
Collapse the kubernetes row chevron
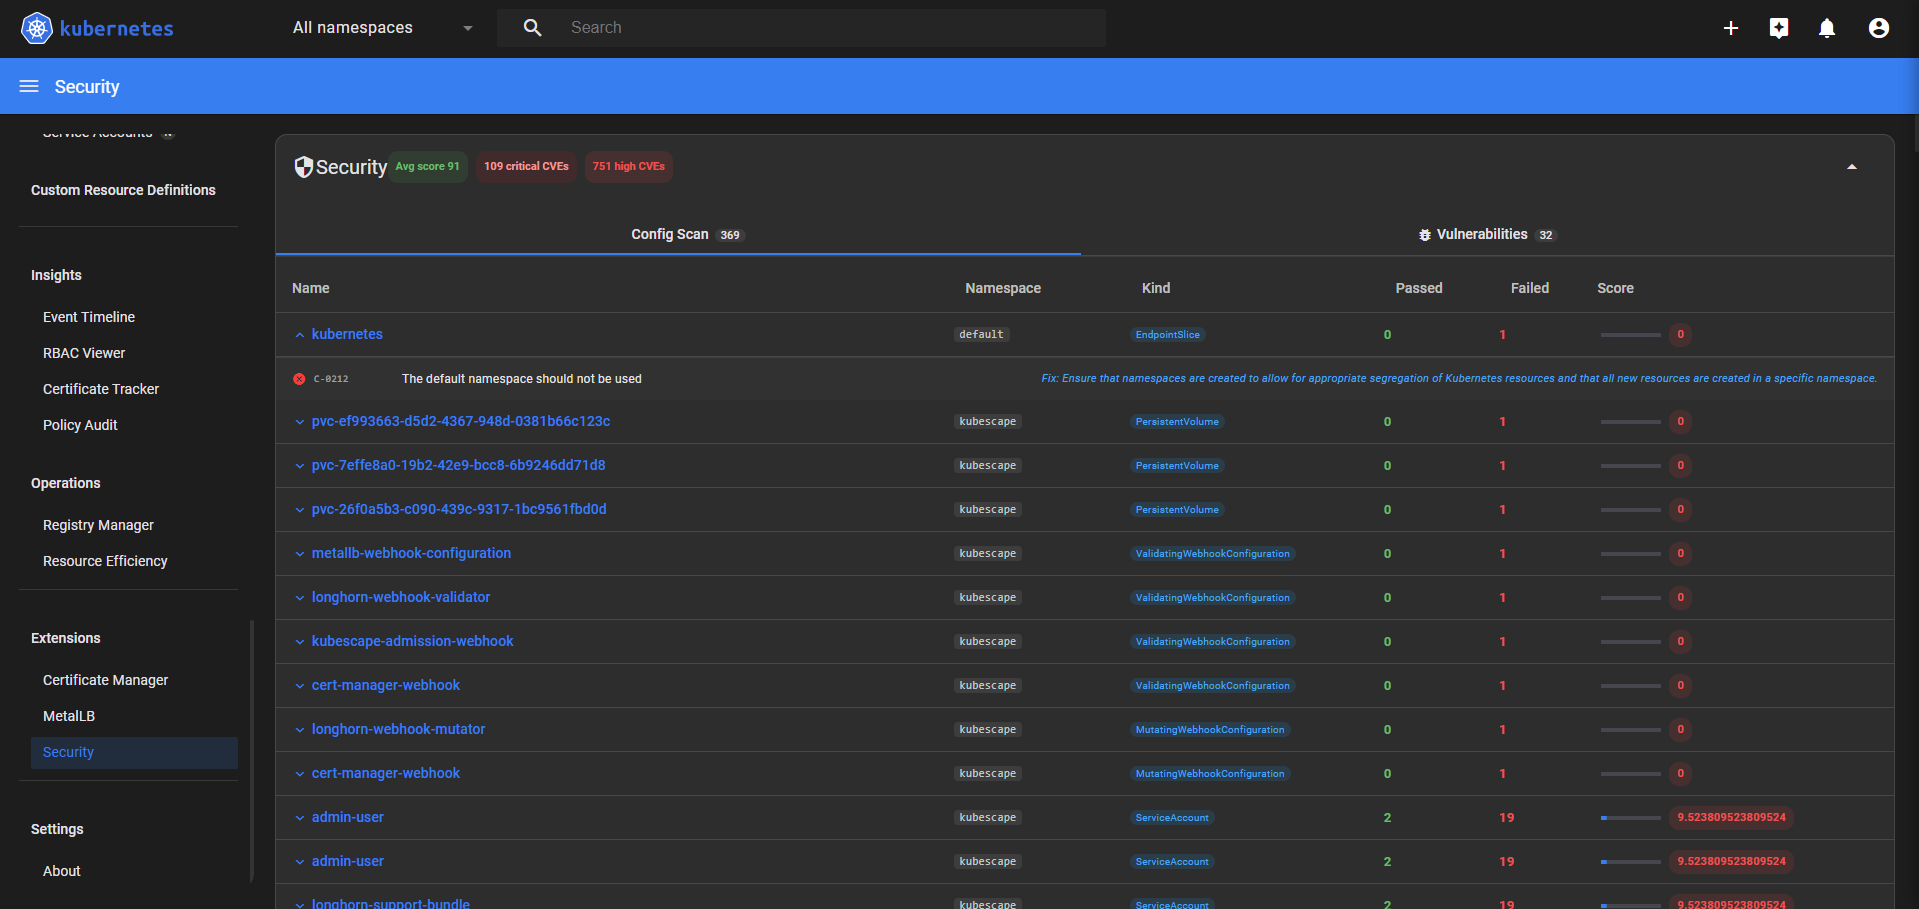(x=300, y=335)
